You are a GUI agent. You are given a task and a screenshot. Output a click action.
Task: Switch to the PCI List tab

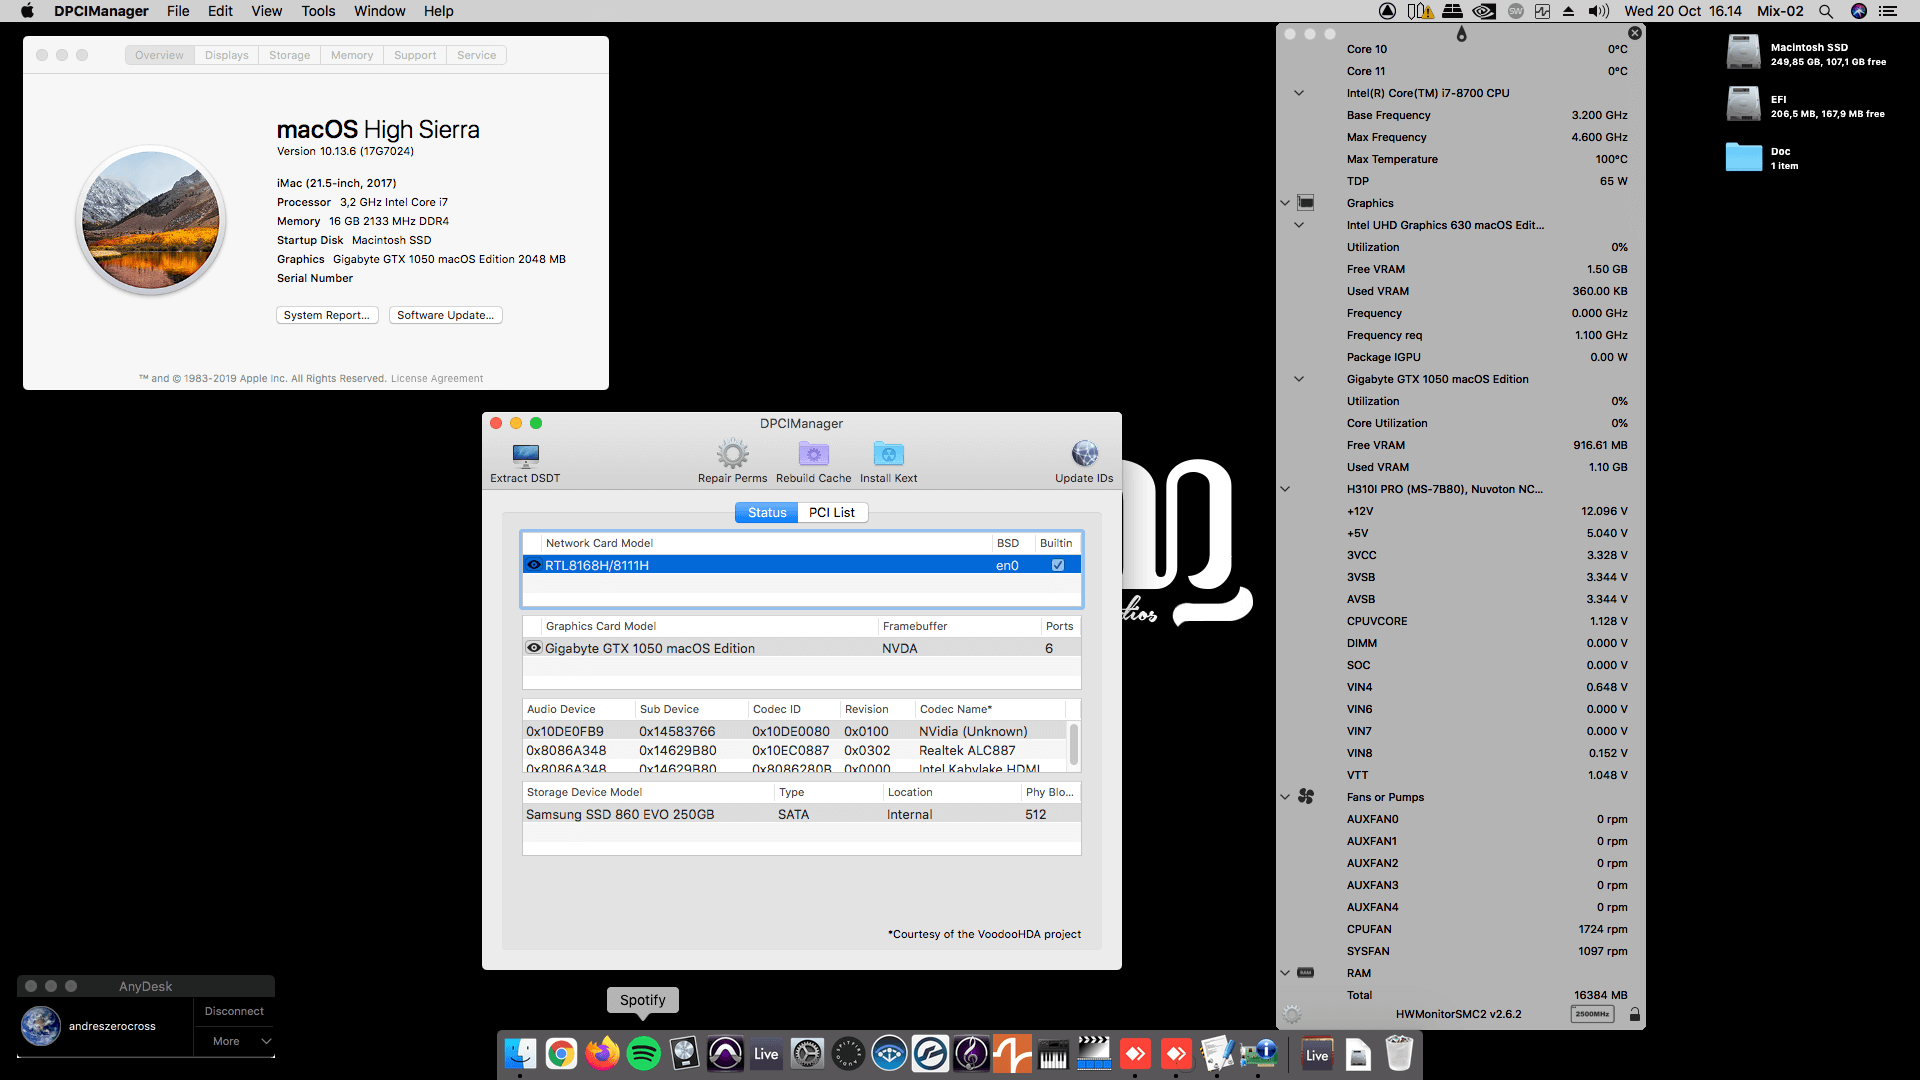coord(832,512)
